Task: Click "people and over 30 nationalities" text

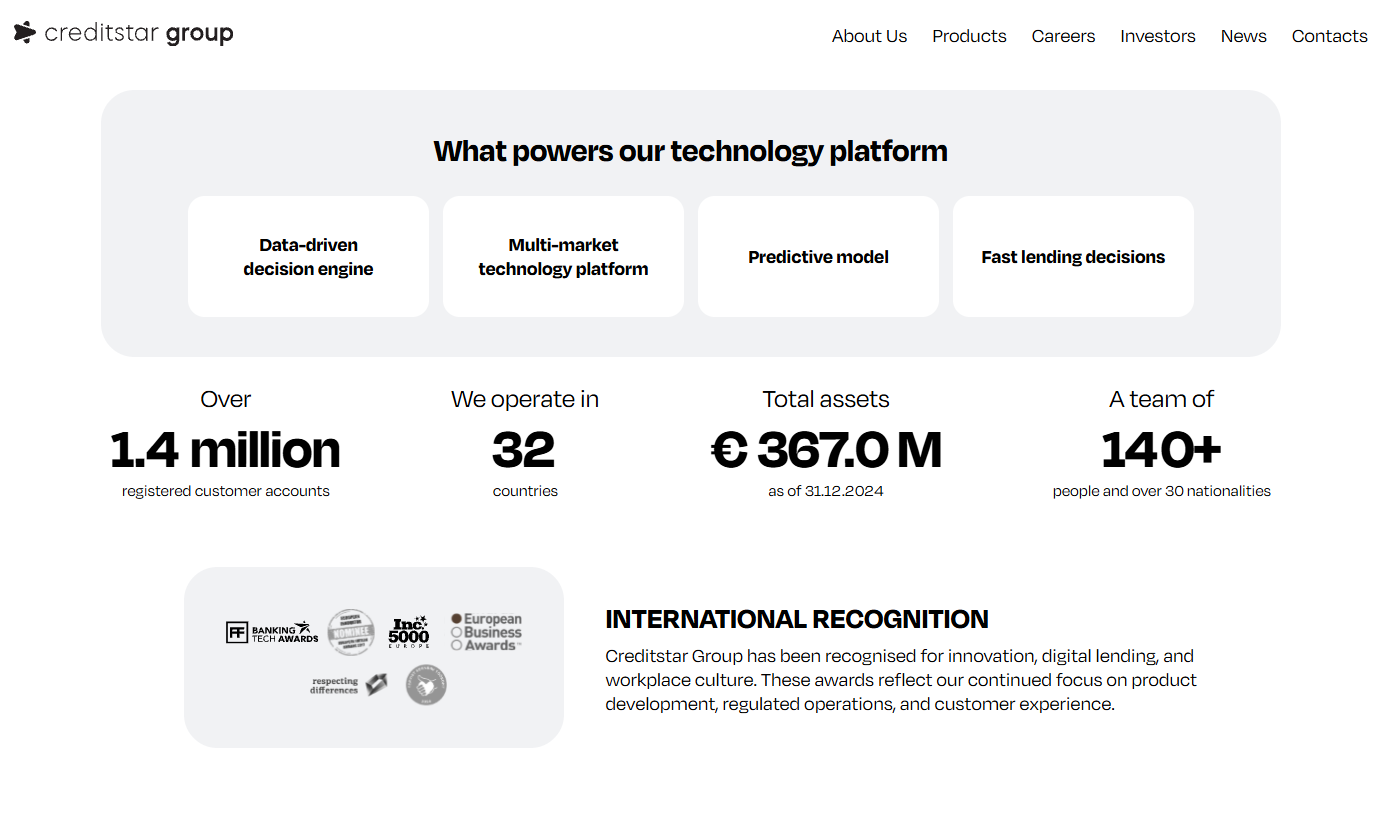Action: point(1161,491)
